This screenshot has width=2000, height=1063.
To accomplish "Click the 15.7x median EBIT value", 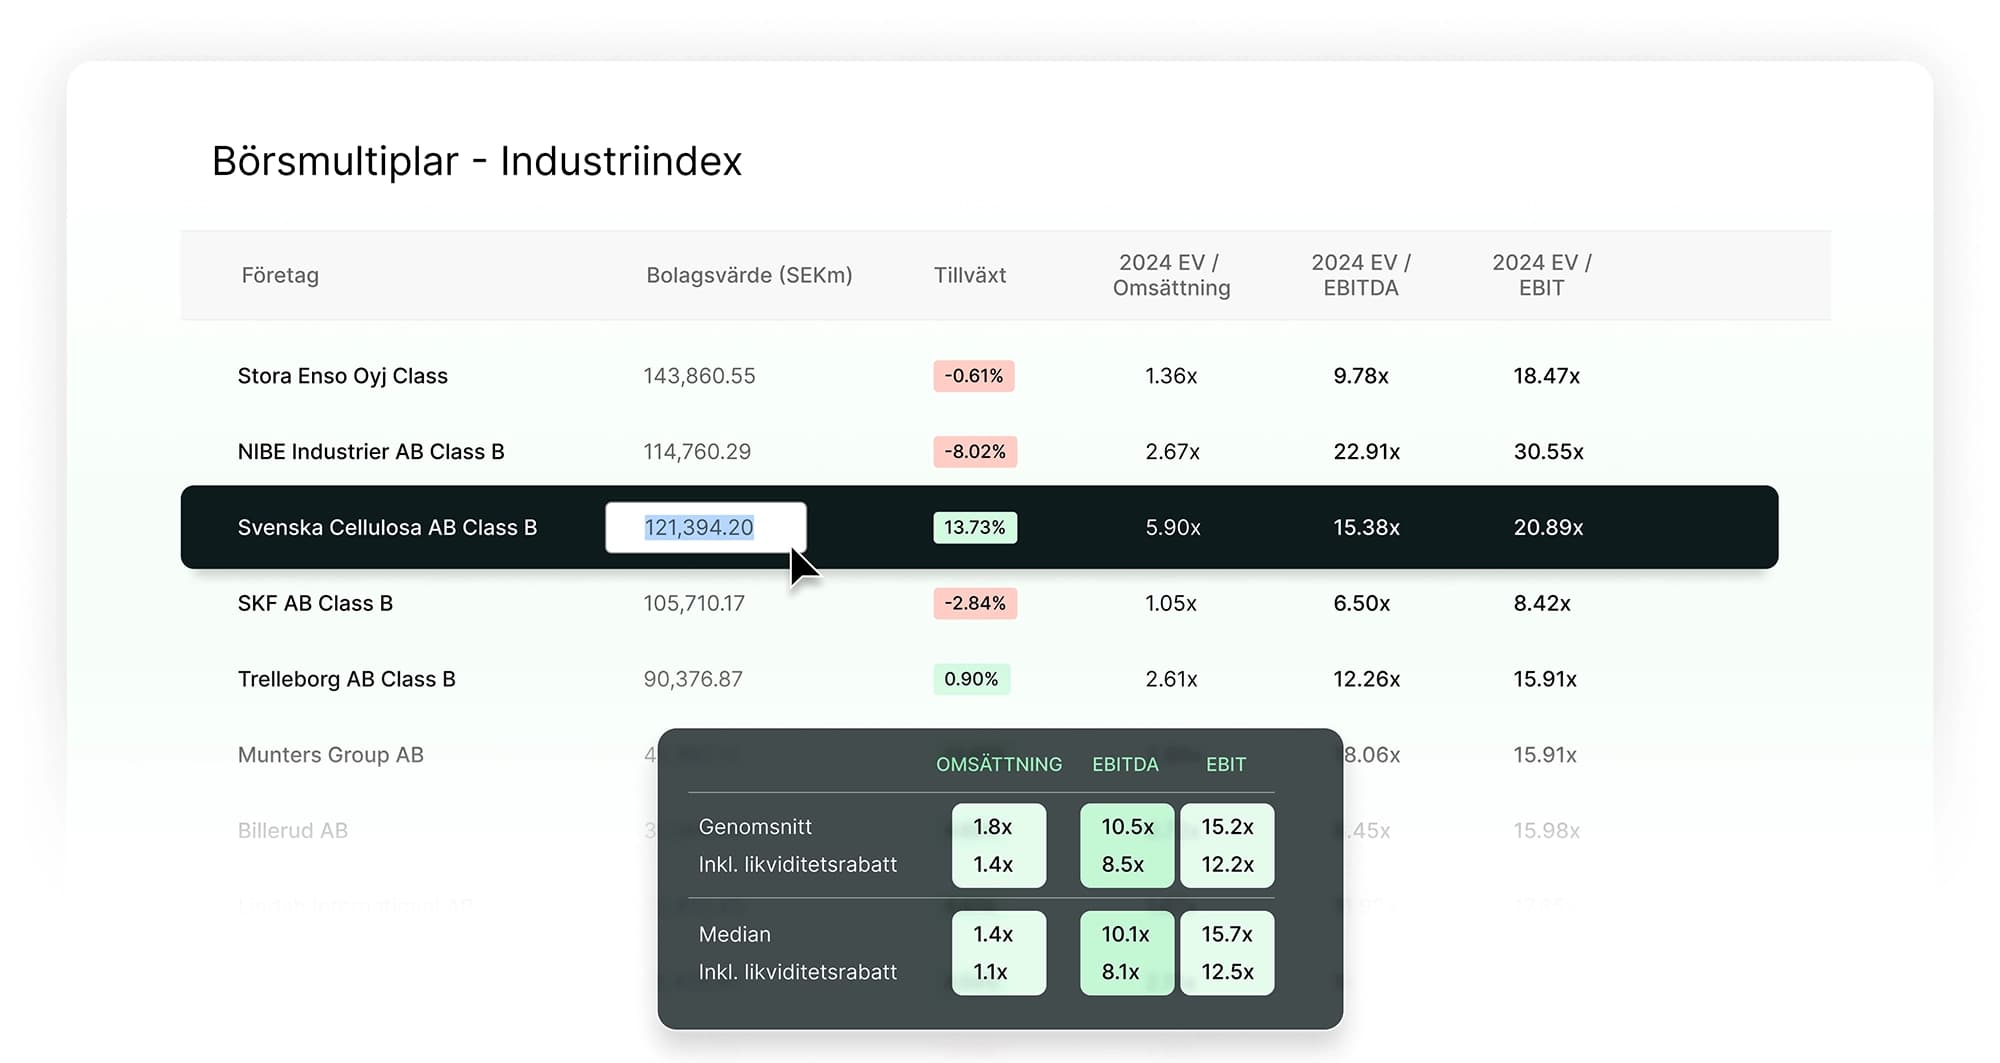I will pyautogui.click(x=1227, y=935).
